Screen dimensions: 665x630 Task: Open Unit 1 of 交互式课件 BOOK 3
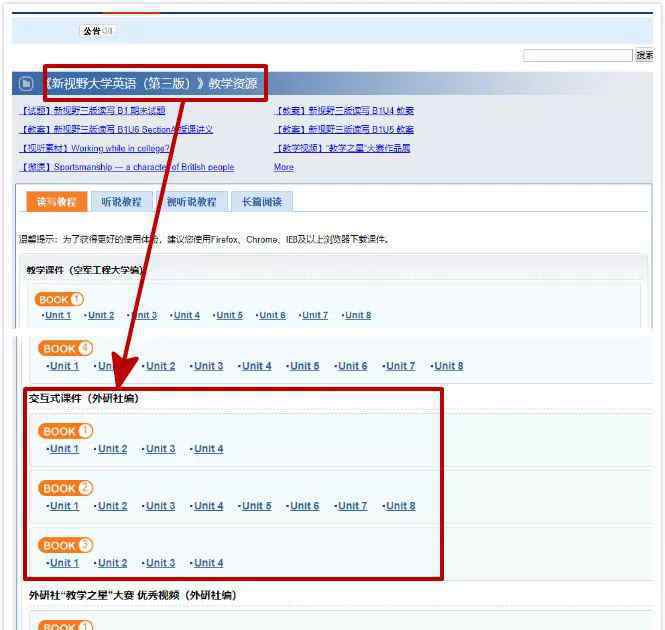[x=64, y=563]
